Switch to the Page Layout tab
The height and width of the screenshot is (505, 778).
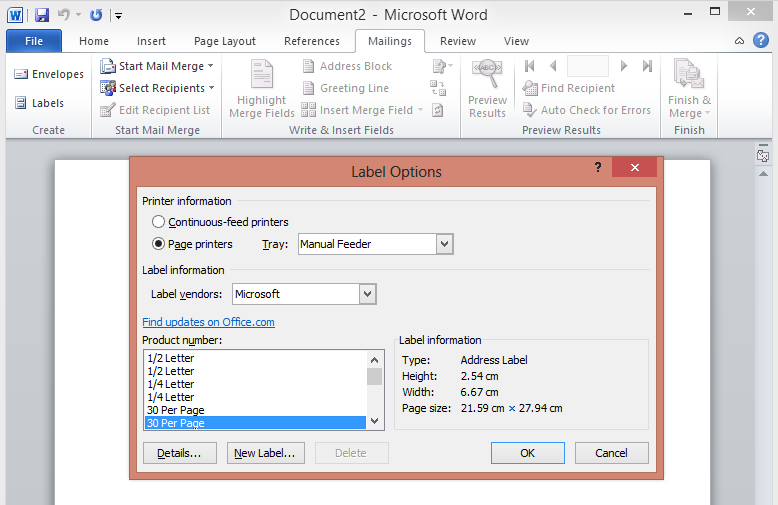[225, 41]
